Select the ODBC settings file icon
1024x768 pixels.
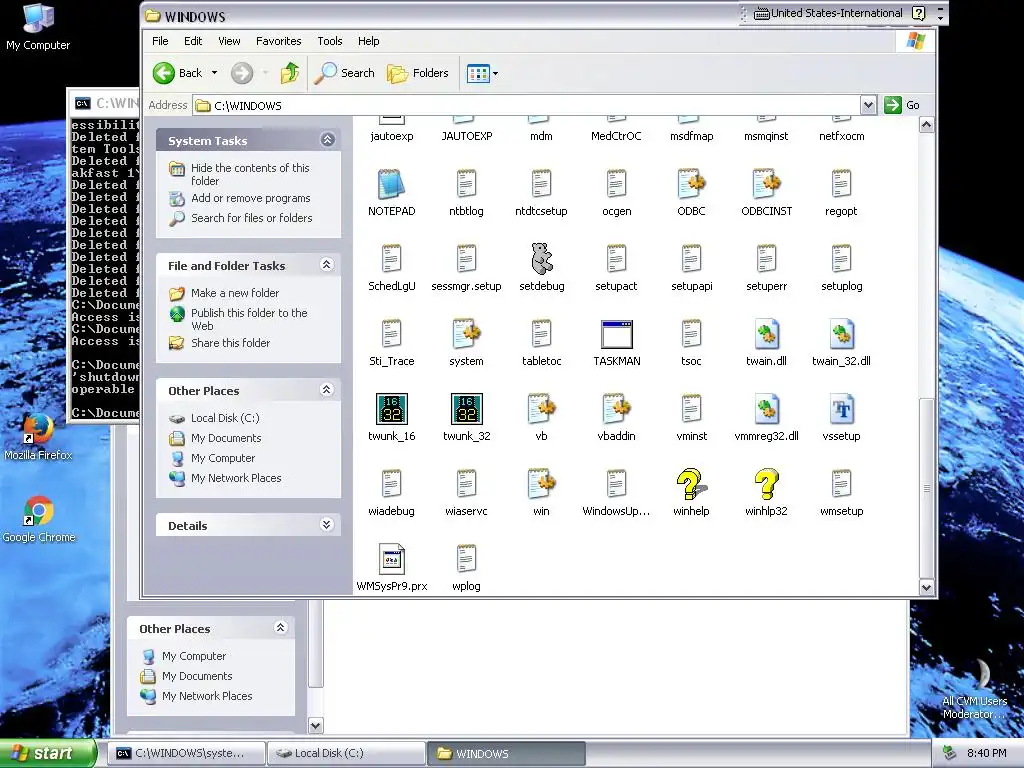tap(691, 184)
